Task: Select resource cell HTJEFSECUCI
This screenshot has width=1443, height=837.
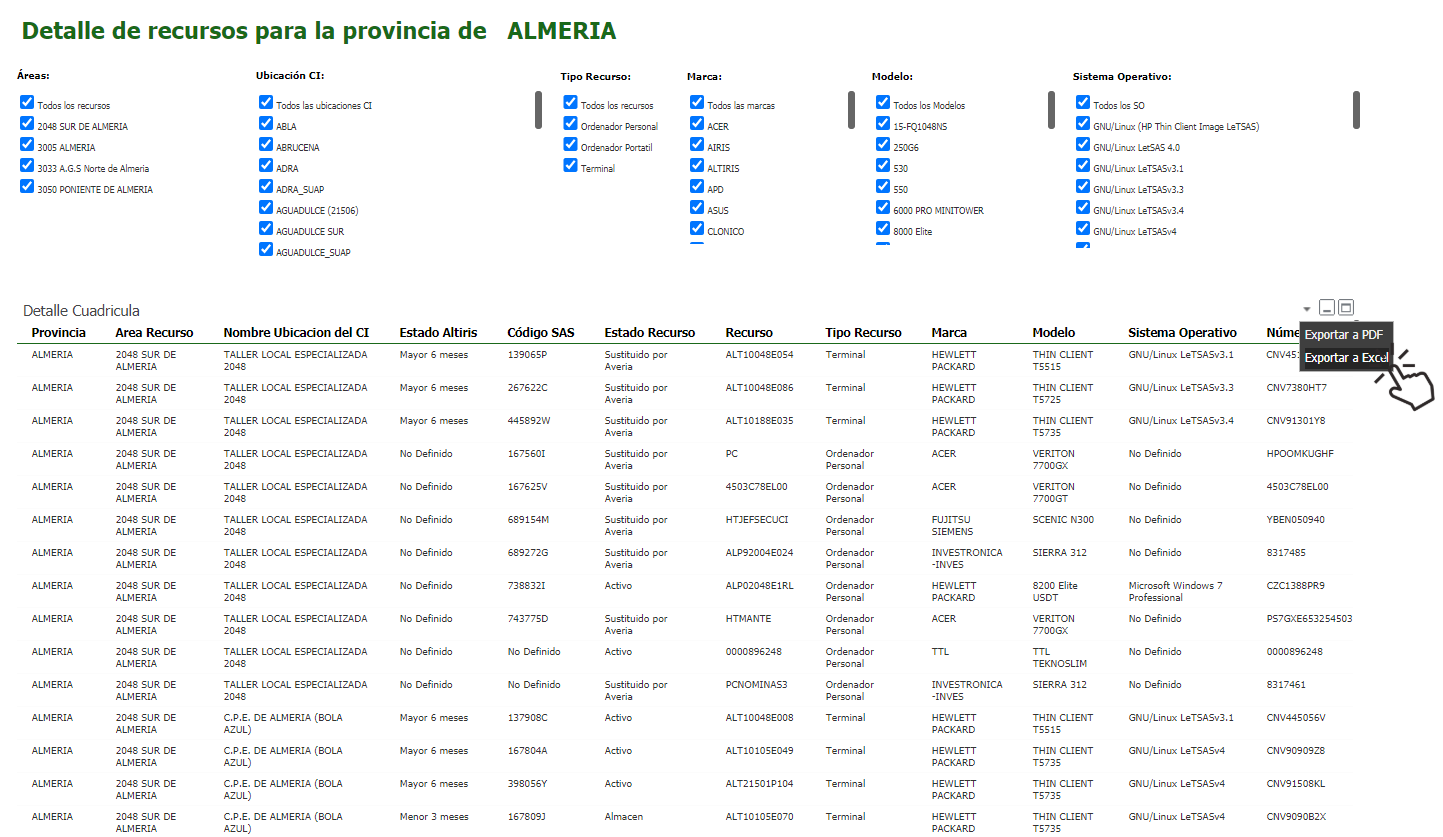Action: [x=757, y=520]
